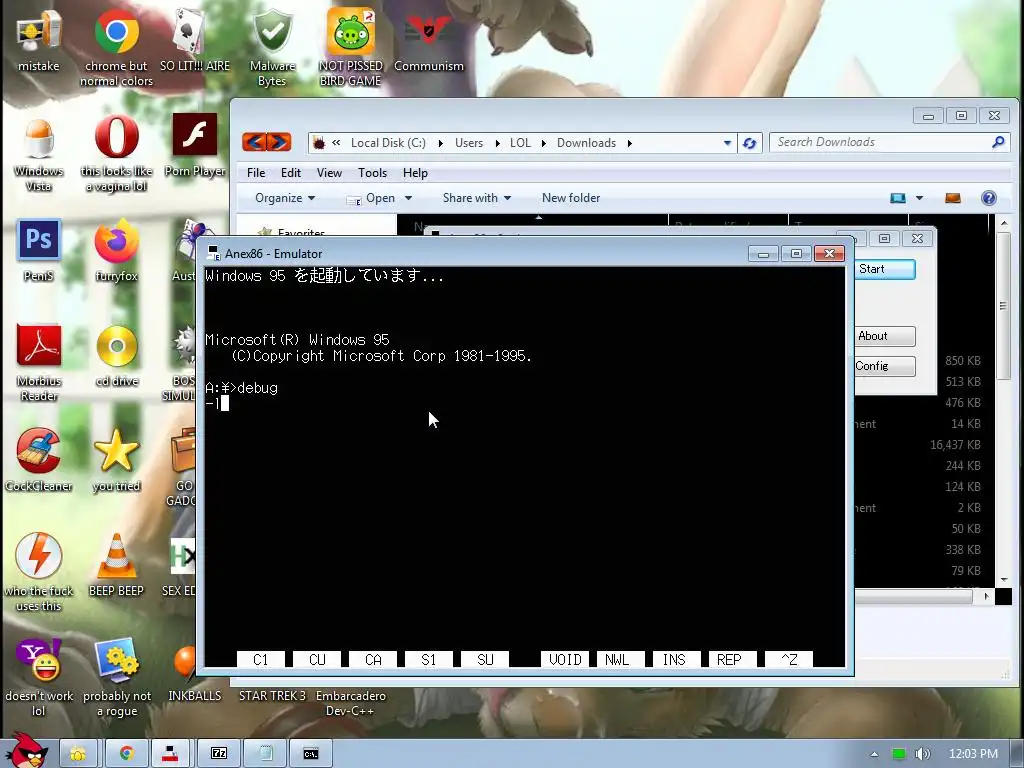
Task: Click the Config button in Anex86 window
Action: (x=885, y=366)
